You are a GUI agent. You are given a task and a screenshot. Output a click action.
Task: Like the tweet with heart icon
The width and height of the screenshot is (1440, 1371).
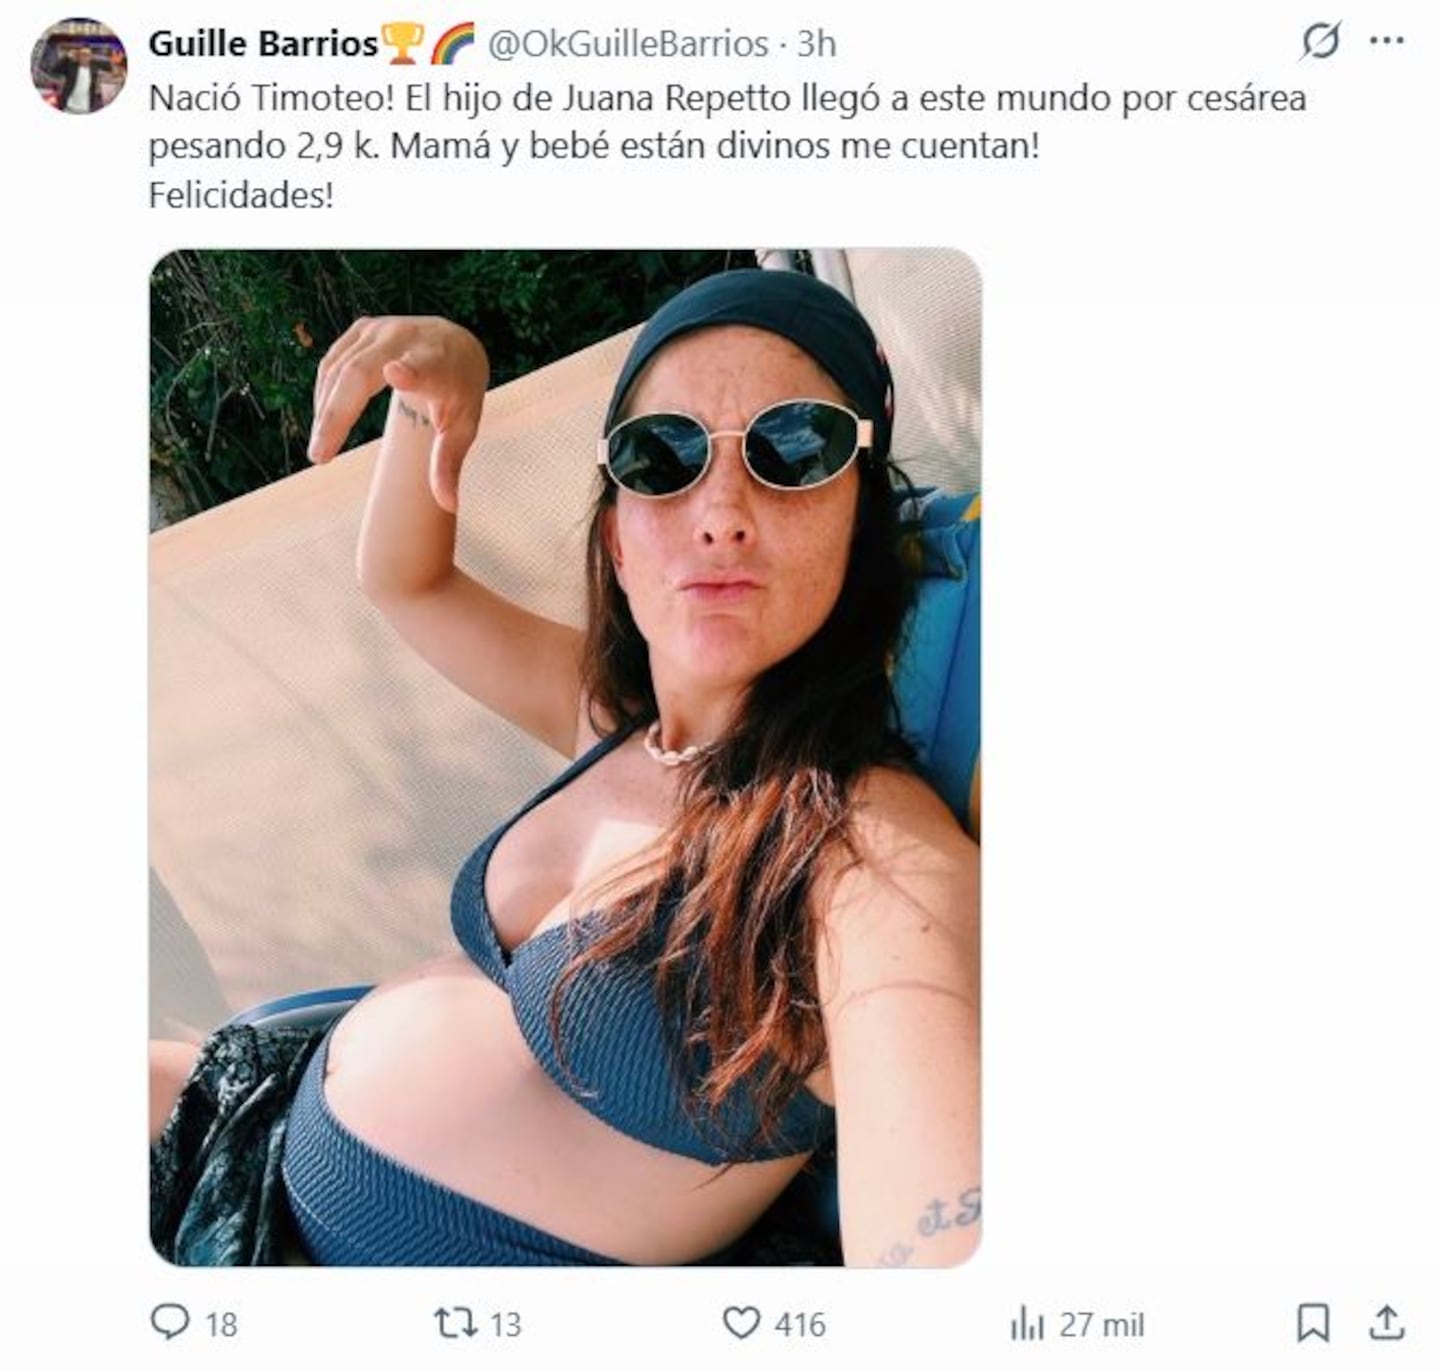[x=741, y=1323]
